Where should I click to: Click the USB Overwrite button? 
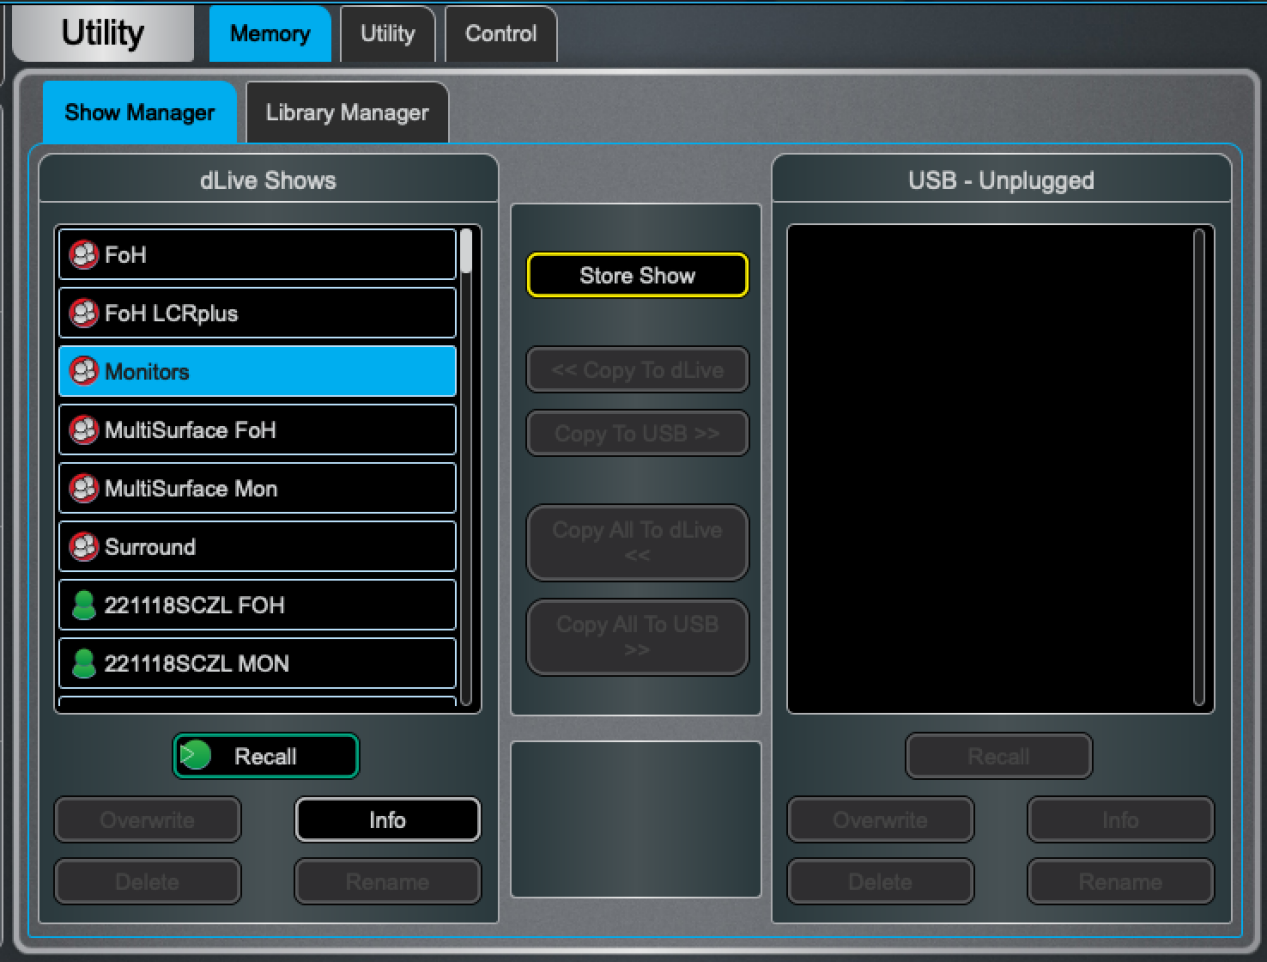click(880, 820)
